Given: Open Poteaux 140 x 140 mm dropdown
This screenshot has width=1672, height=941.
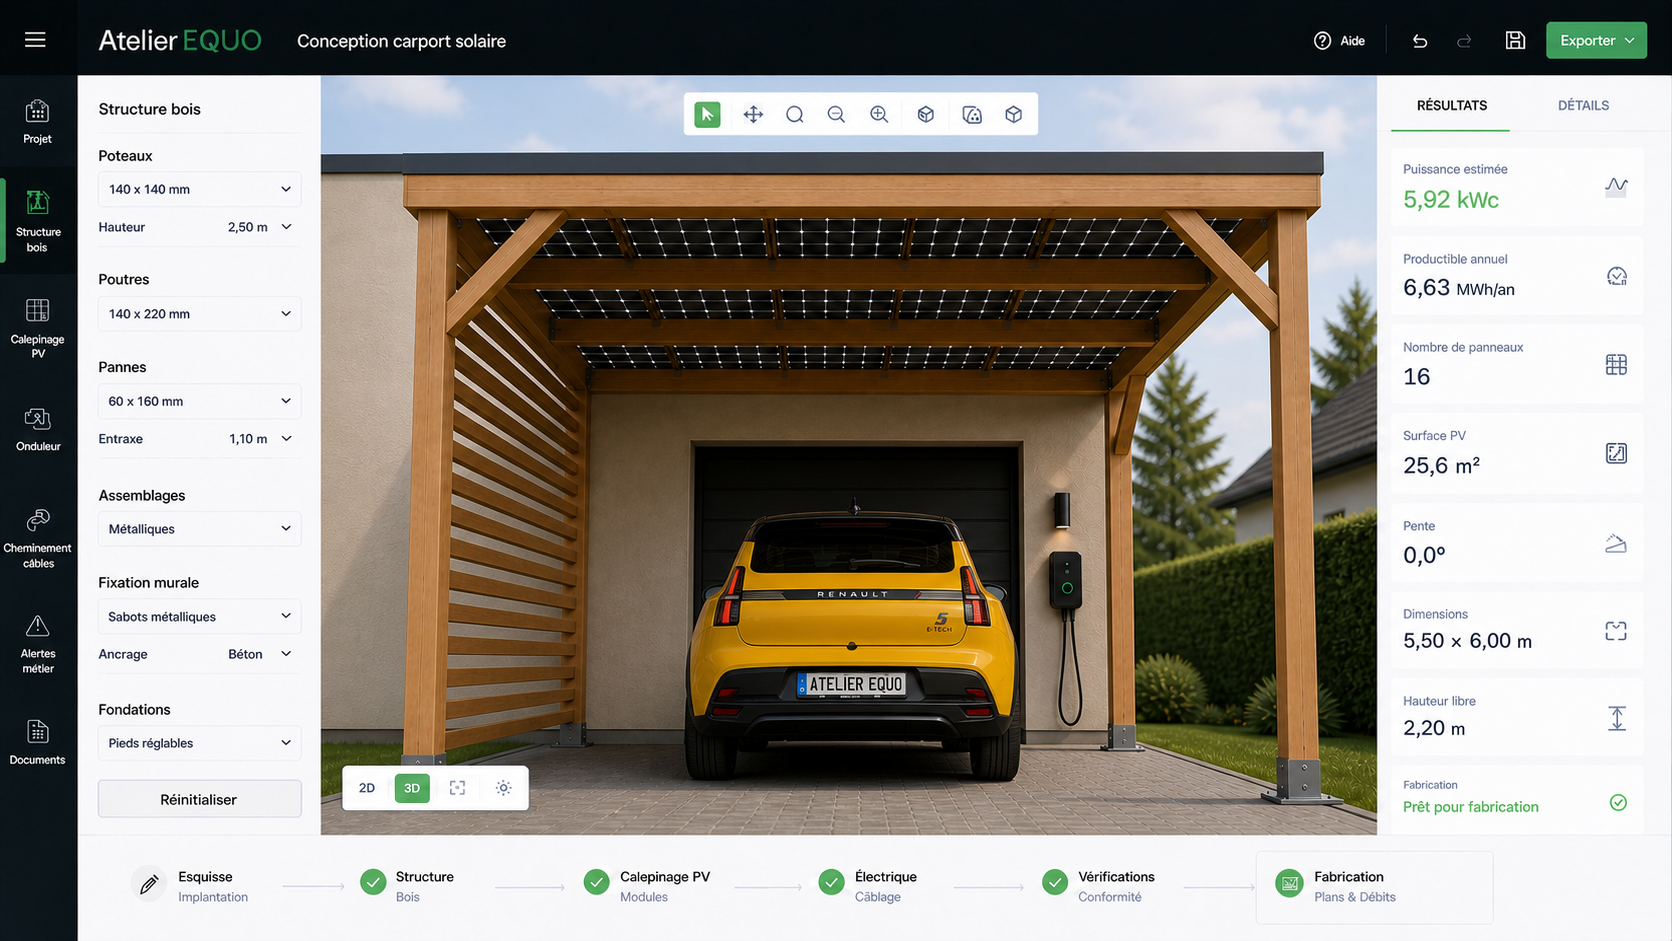Looking at the screenshot, I should 200,189.
